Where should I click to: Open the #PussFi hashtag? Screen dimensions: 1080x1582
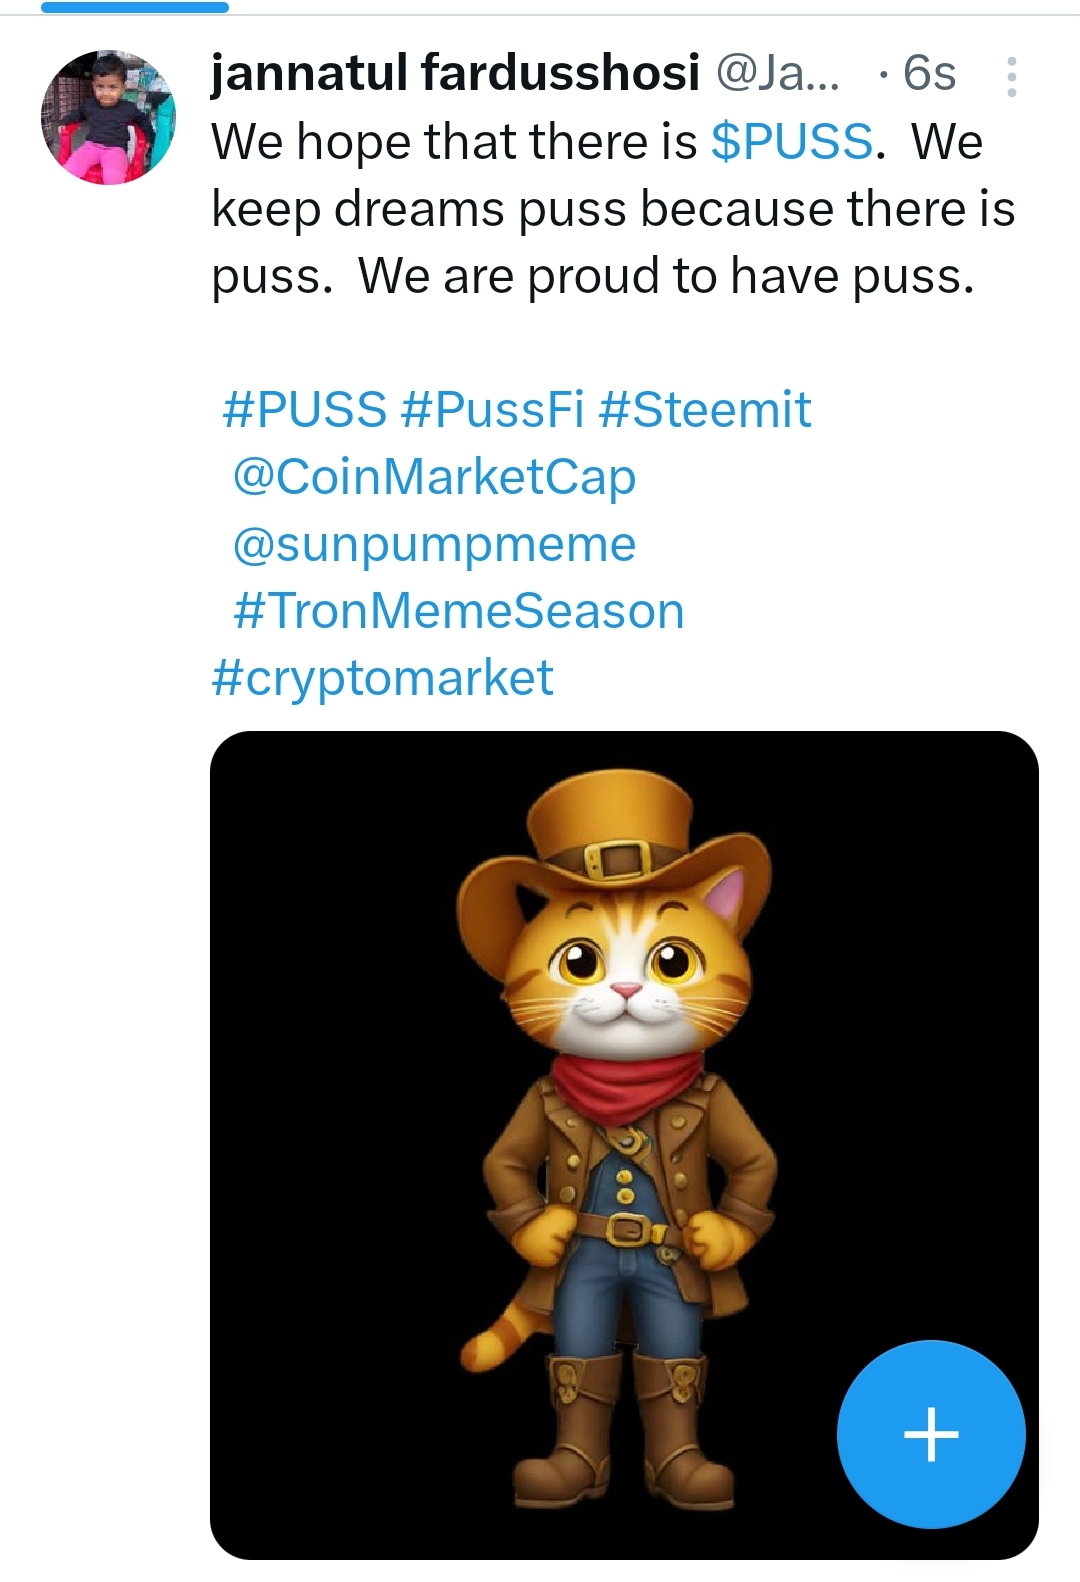click(x=492, y=409)
